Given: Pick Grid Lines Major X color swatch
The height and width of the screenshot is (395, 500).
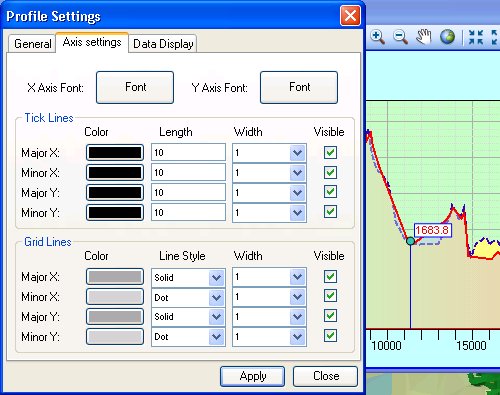Looking at the screenshot, I should click(115, 277).
